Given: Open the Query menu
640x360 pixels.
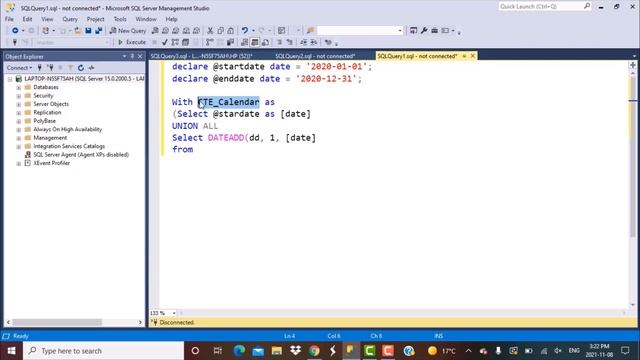Looking at the screenshot, I should 70,19.
